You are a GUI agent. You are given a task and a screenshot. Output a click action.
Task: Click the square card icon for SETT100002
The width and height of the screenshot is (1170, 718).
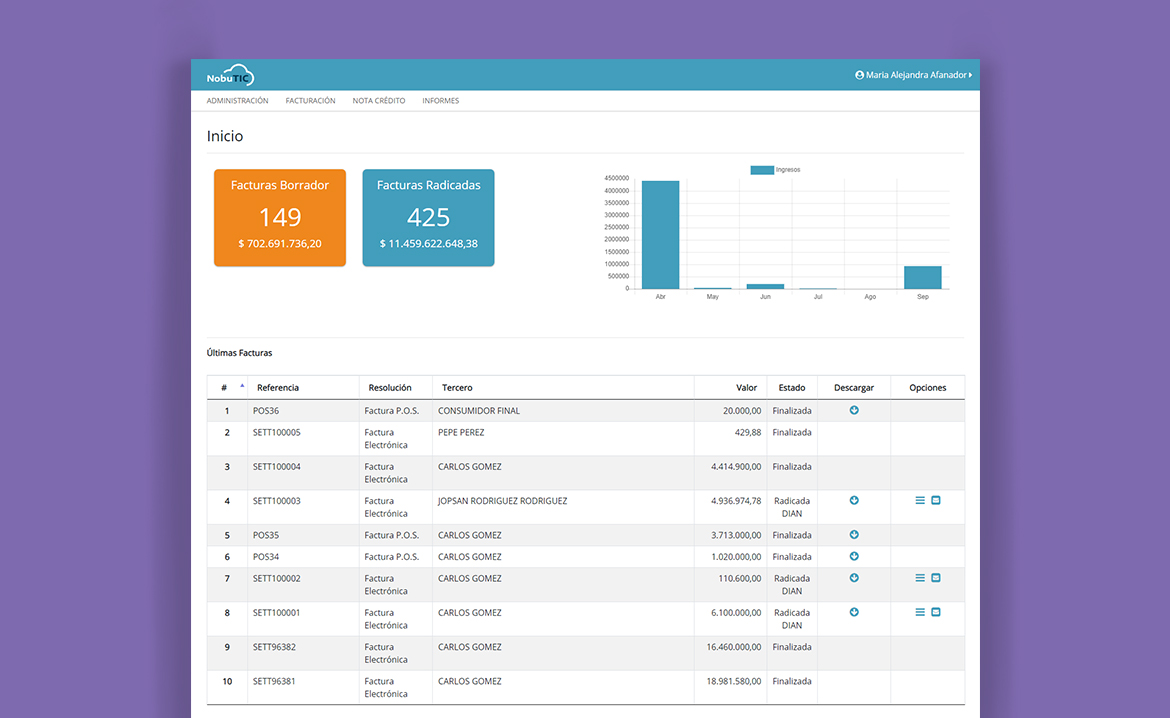[936, 578]
